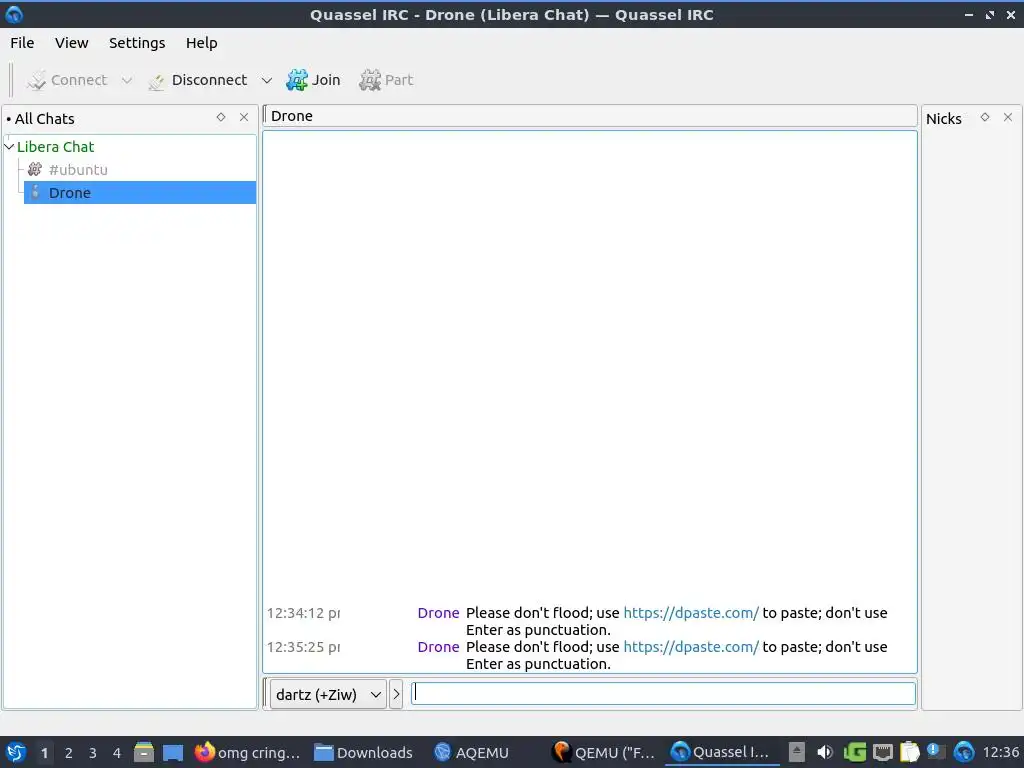
Task: Open the volume speaker tray icon
Action: pyautogui.click(x=825, y=752)
